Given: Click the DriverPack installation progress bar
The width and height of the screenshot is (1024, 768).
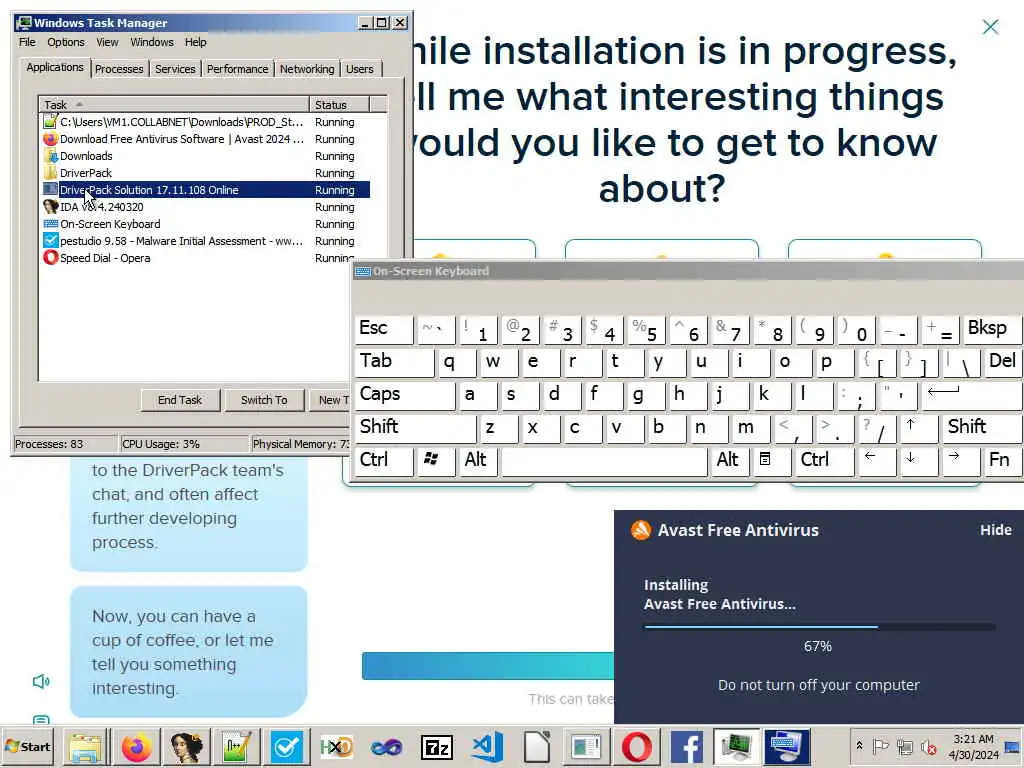Looking at the screenshot, I should pos(488,665).
